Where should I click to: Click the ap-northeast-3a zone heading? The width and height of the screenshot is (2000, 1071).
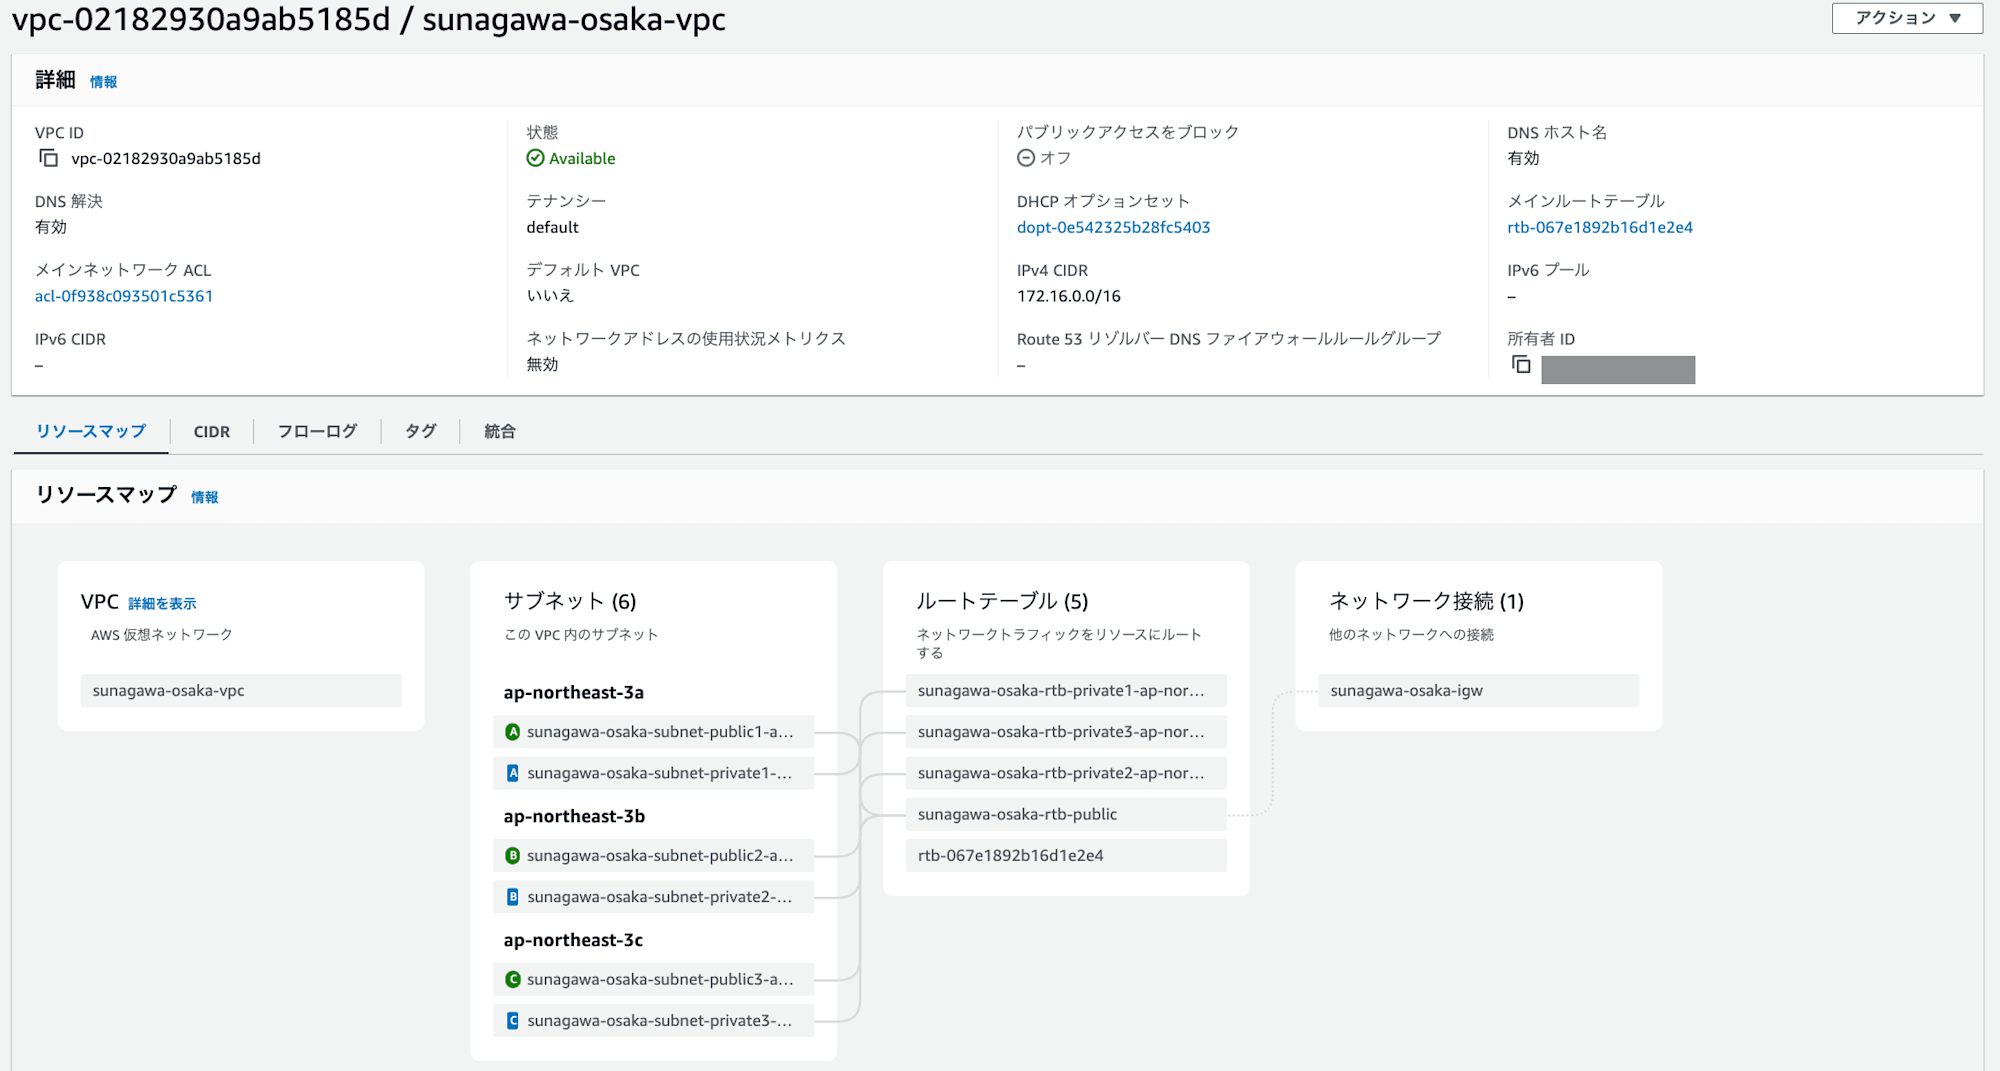[x=574, y=692]
